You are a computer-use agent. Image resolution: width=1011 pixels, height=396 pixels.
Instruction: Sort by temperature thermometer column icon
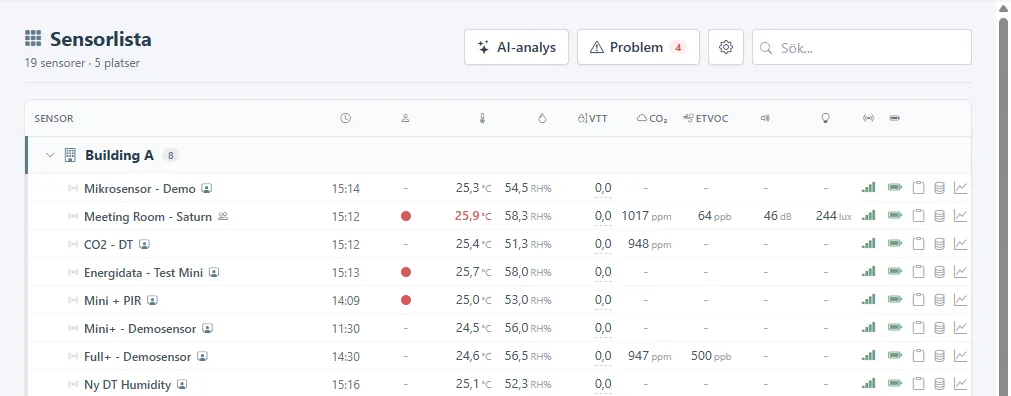pos(482,119)
